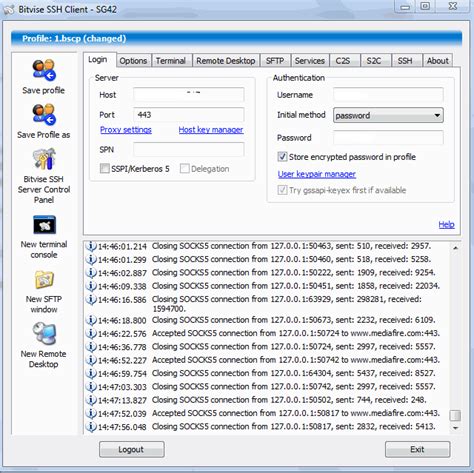Click the Help link
The height and width of the screenshot is (473, 474).
point(446,225)
